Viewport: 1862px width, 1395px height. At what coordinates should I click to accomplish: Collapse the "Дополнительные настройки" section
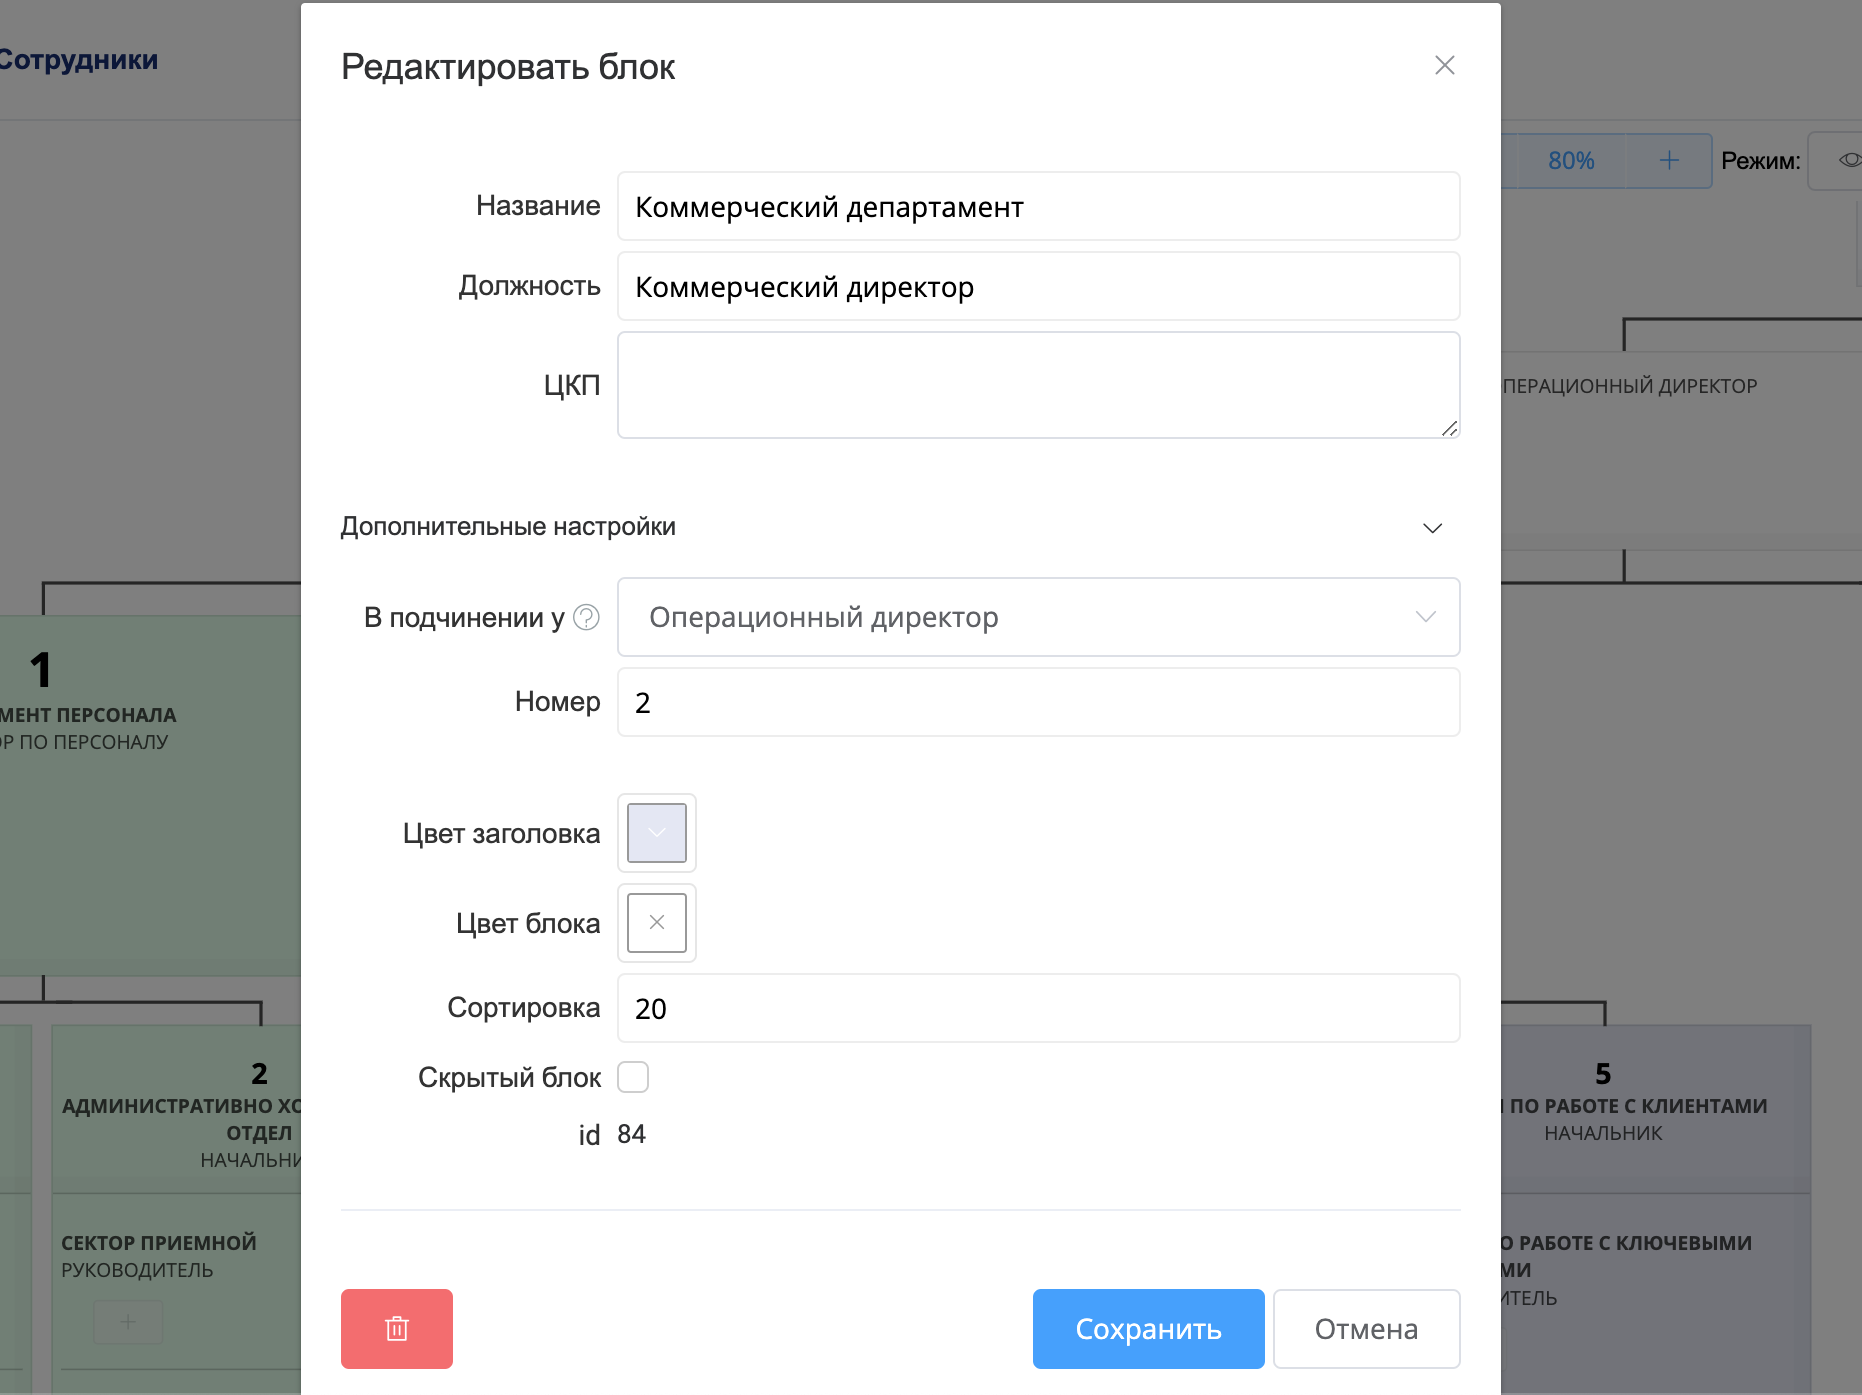(1432, 528)
